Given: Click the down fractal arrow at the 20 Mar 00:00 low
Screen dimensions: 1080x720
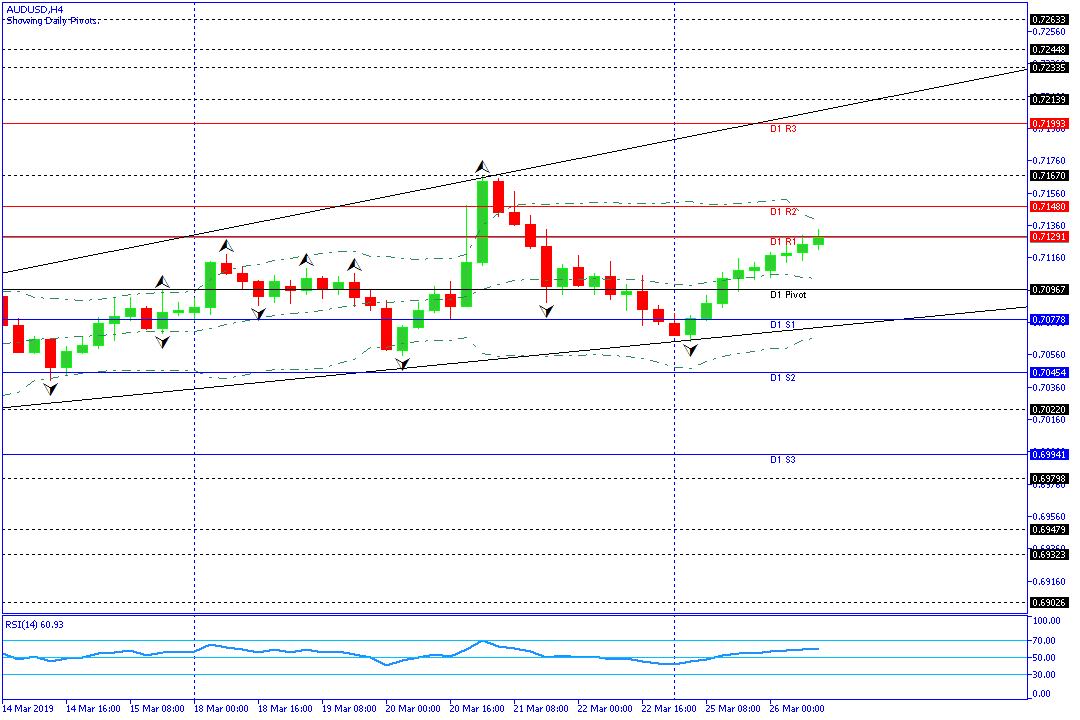Looking at the screenshot, I should [403, 364].
